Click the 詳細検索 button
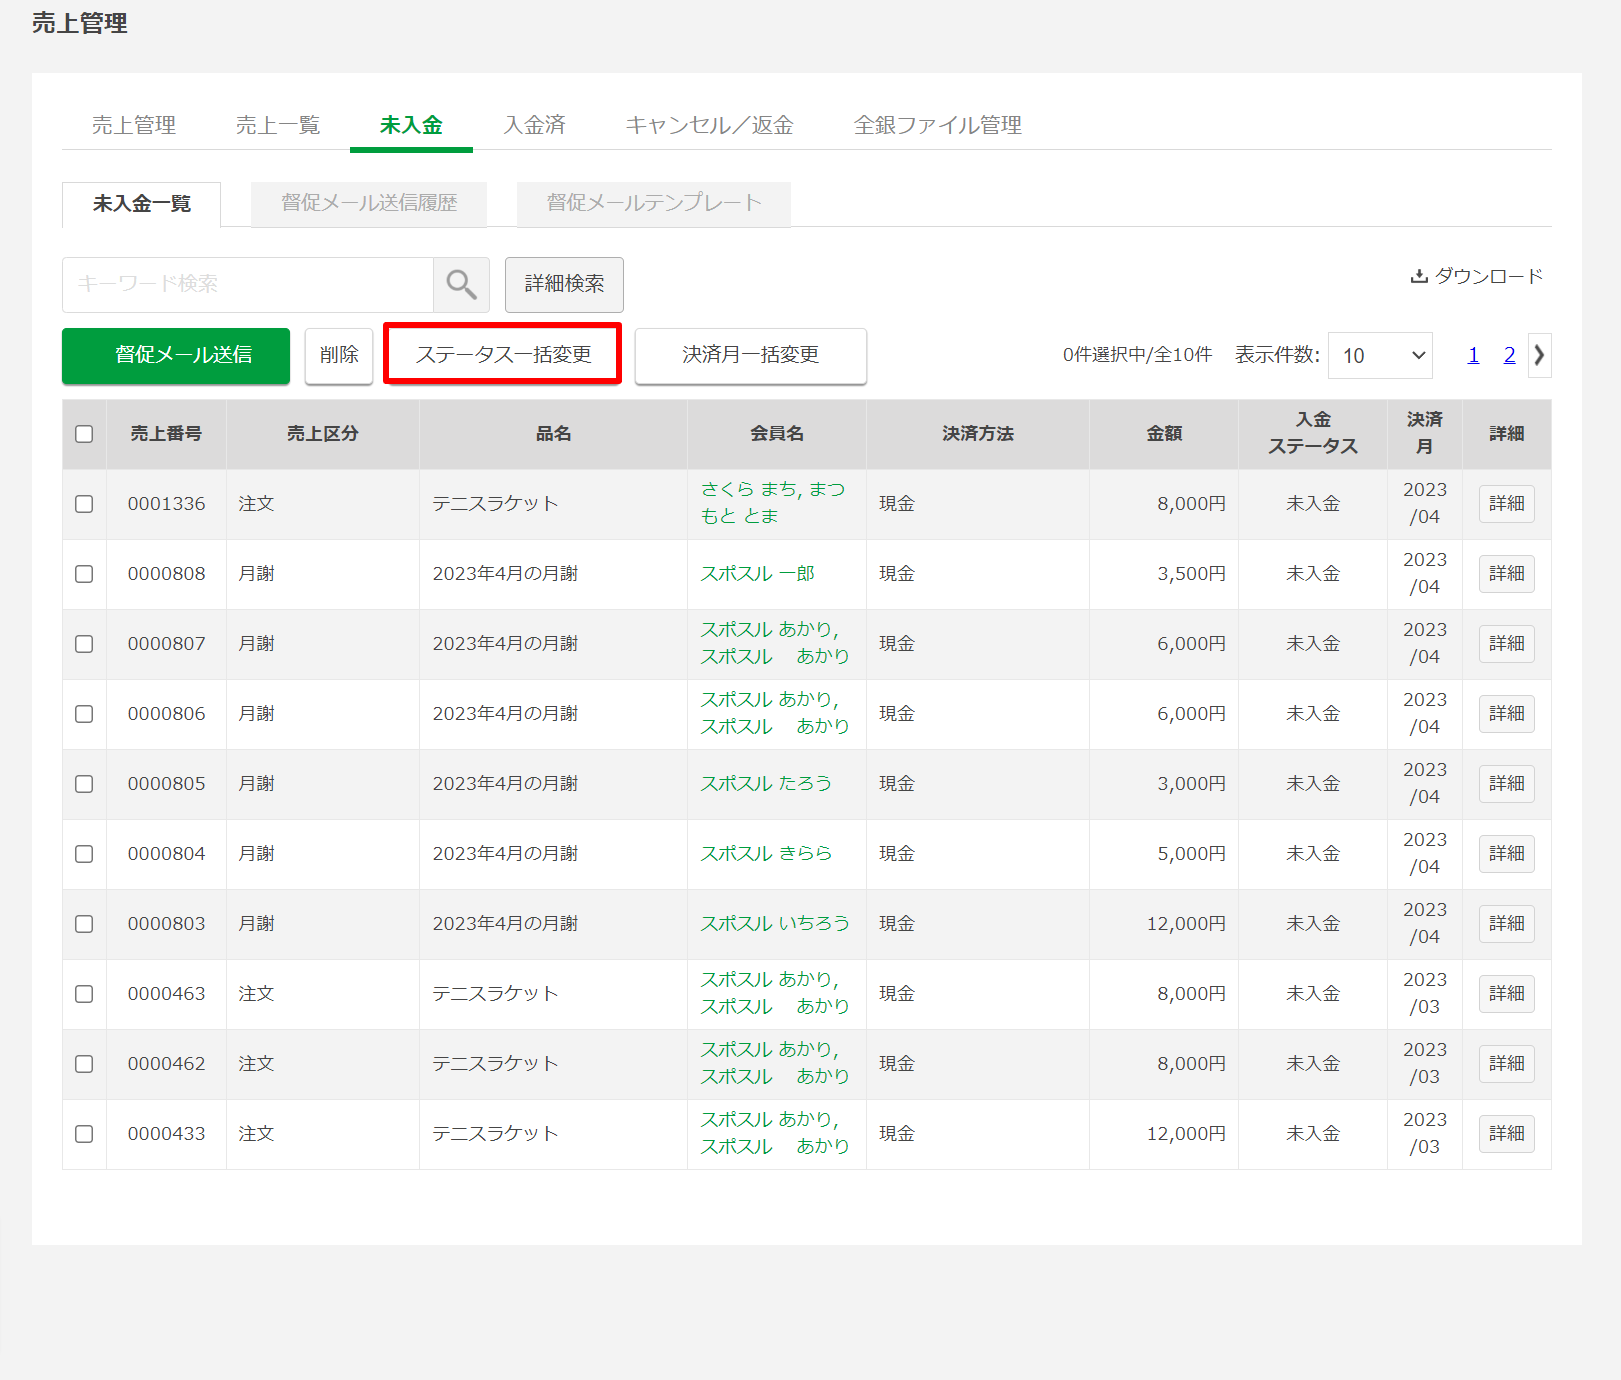 pyautogui.click(x=564, y=285)
